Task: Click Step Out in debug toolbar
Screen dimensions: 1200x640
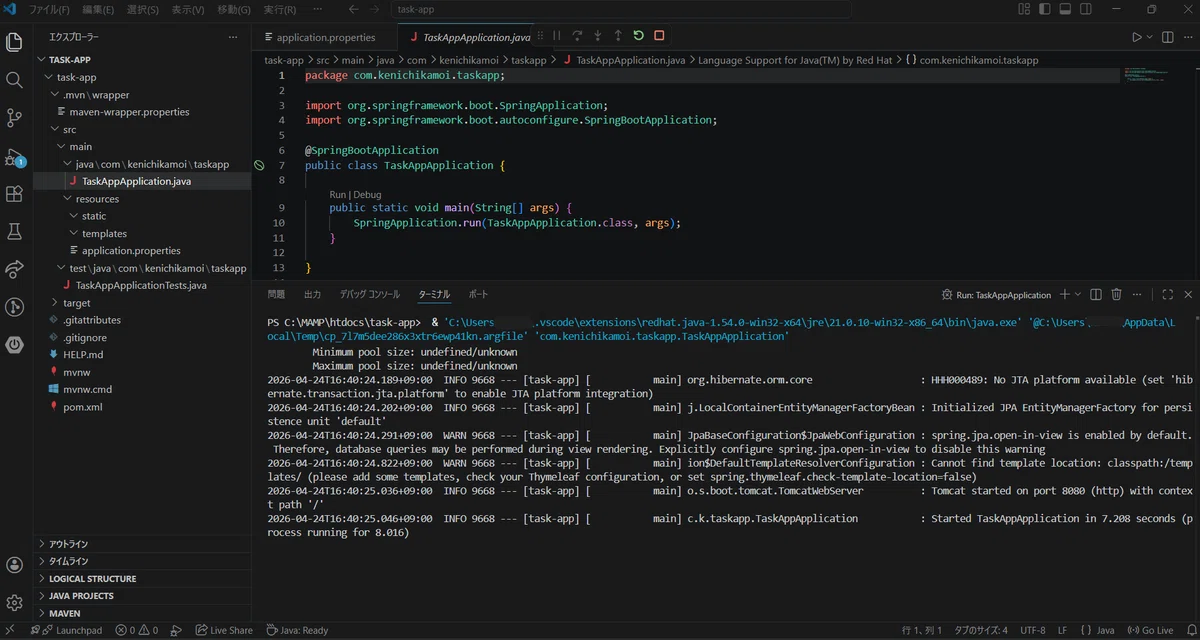Action: tap(618, 36)
